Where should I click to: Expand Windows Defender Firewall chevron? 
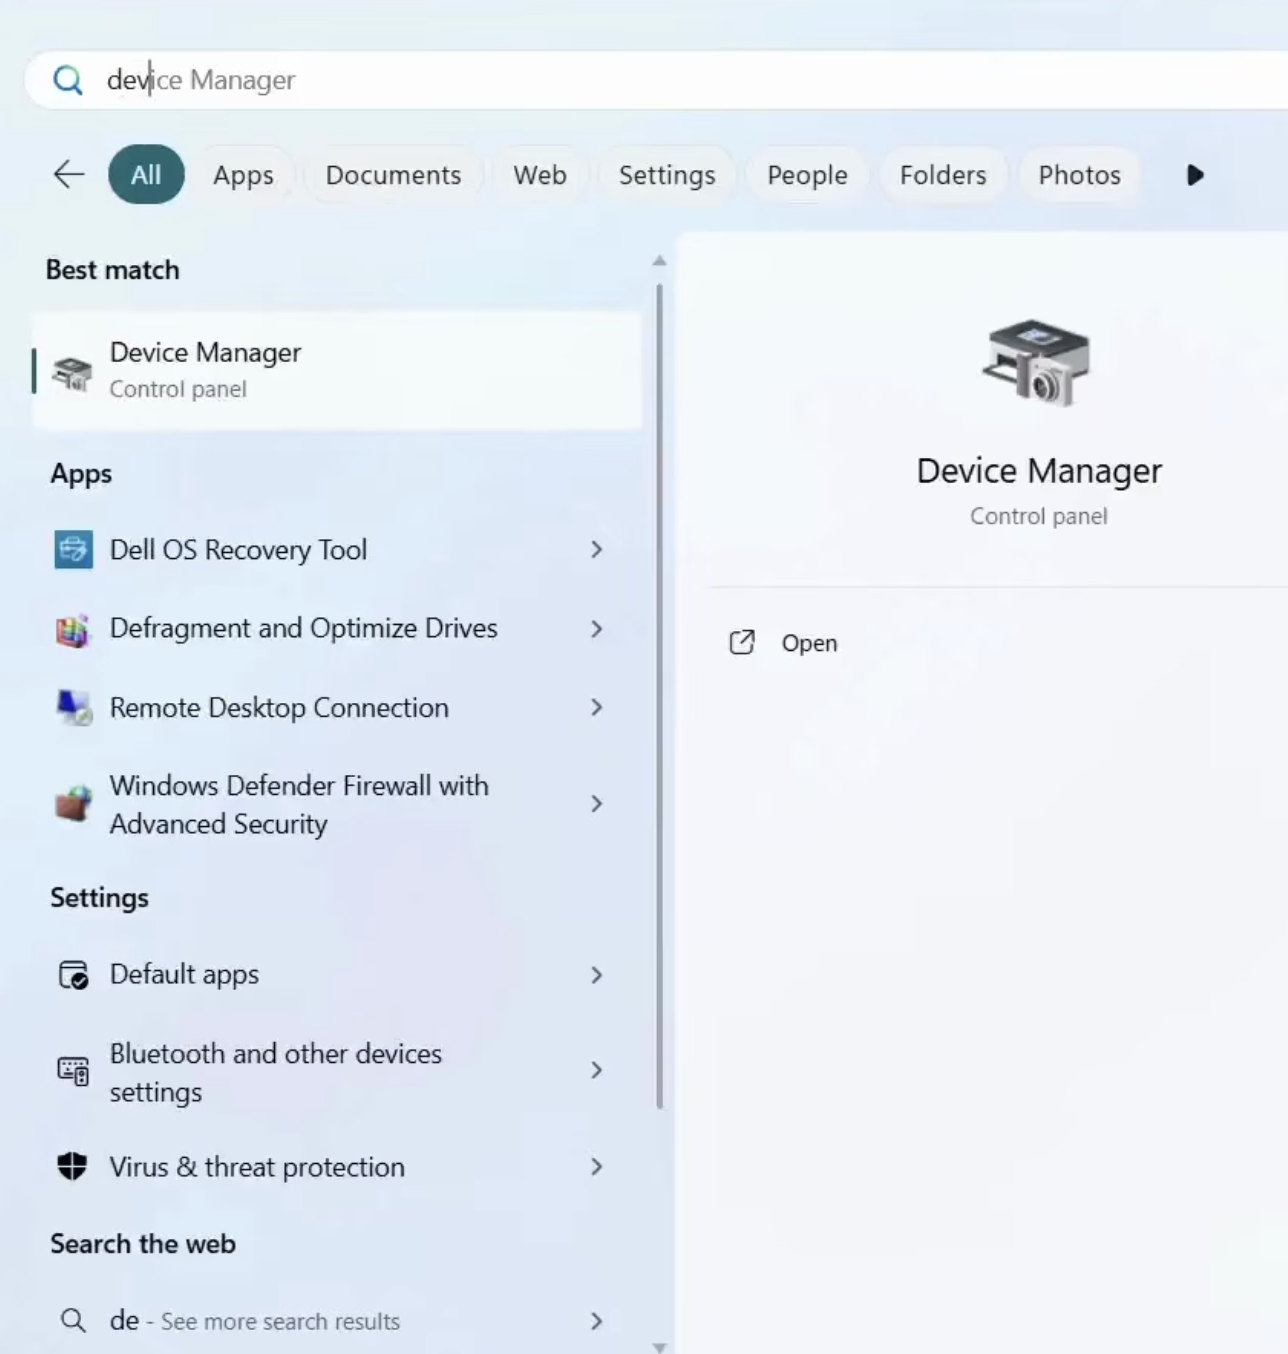(597, 804)
